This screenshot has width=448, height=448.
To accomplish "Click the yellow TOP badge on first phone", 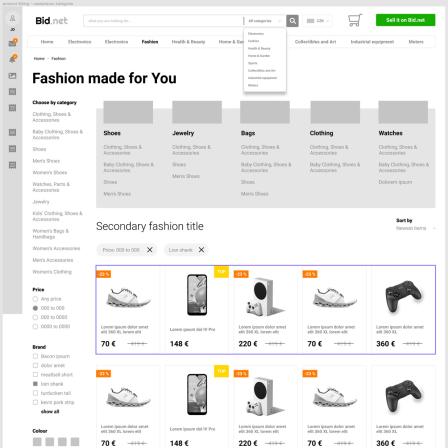I will coord(221,272).
